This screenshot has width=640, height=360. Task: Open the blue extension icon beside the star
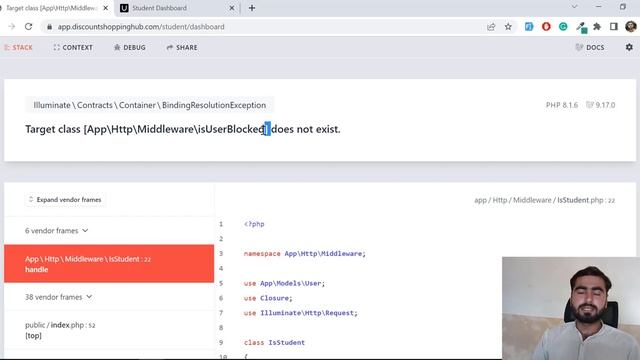click(529, 27)
